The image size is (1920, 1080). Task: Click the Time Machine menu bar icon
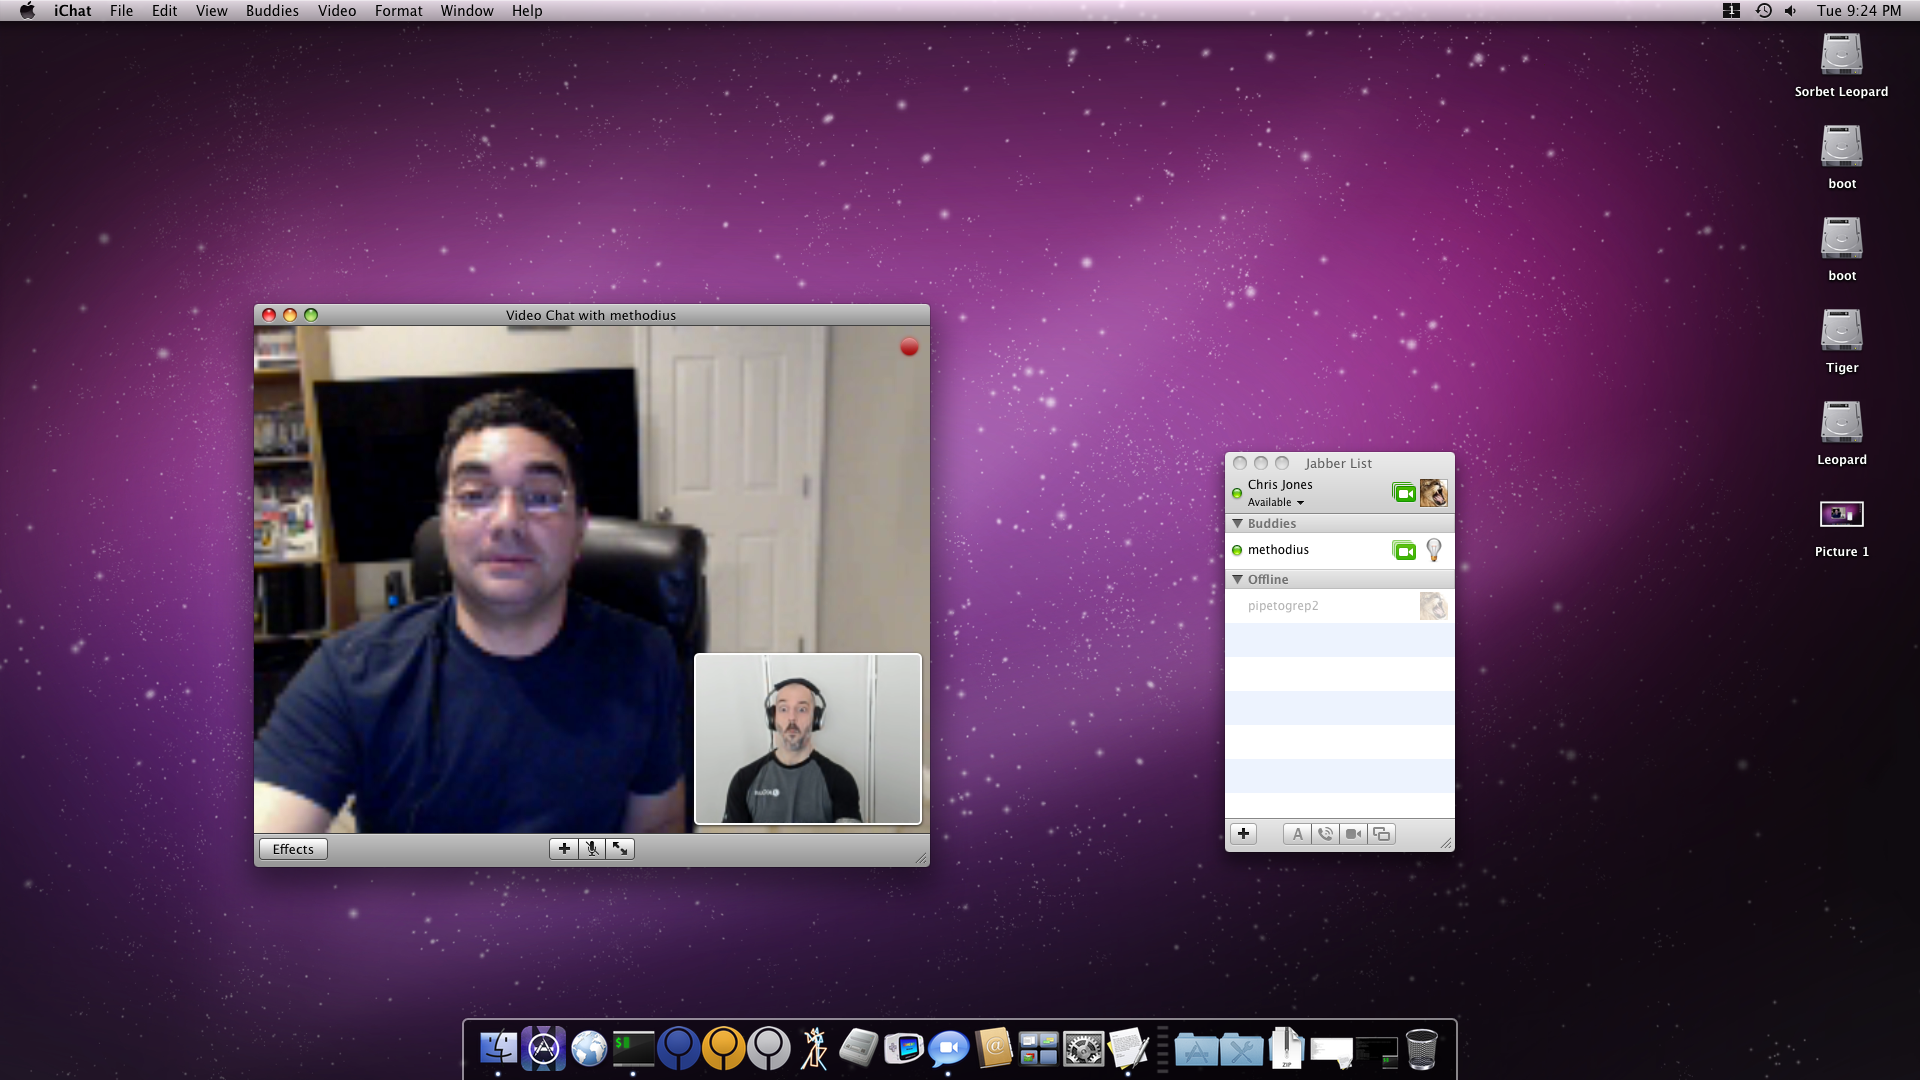(x=1763, y=11)
